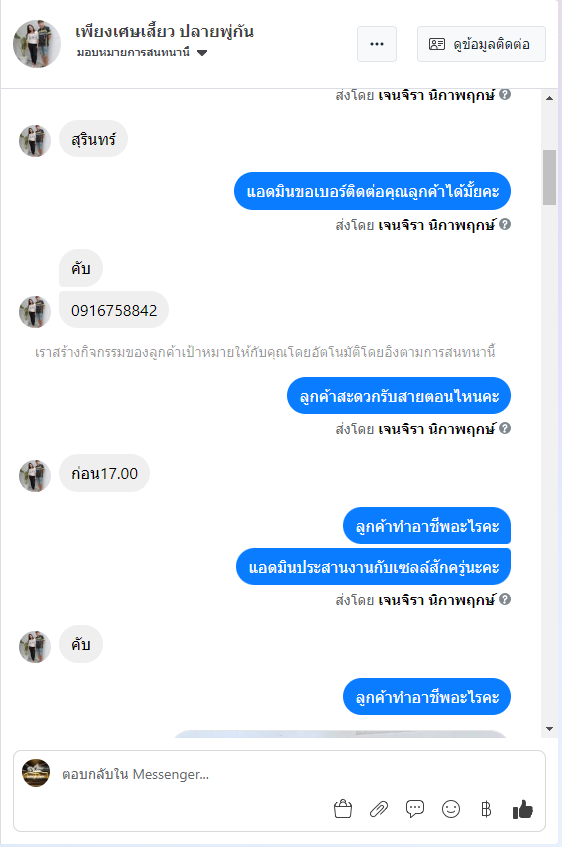Click the page avatar in reply box
Image resolution: width=562 pixels, height=847 pixels.
(x=36, y=773)
